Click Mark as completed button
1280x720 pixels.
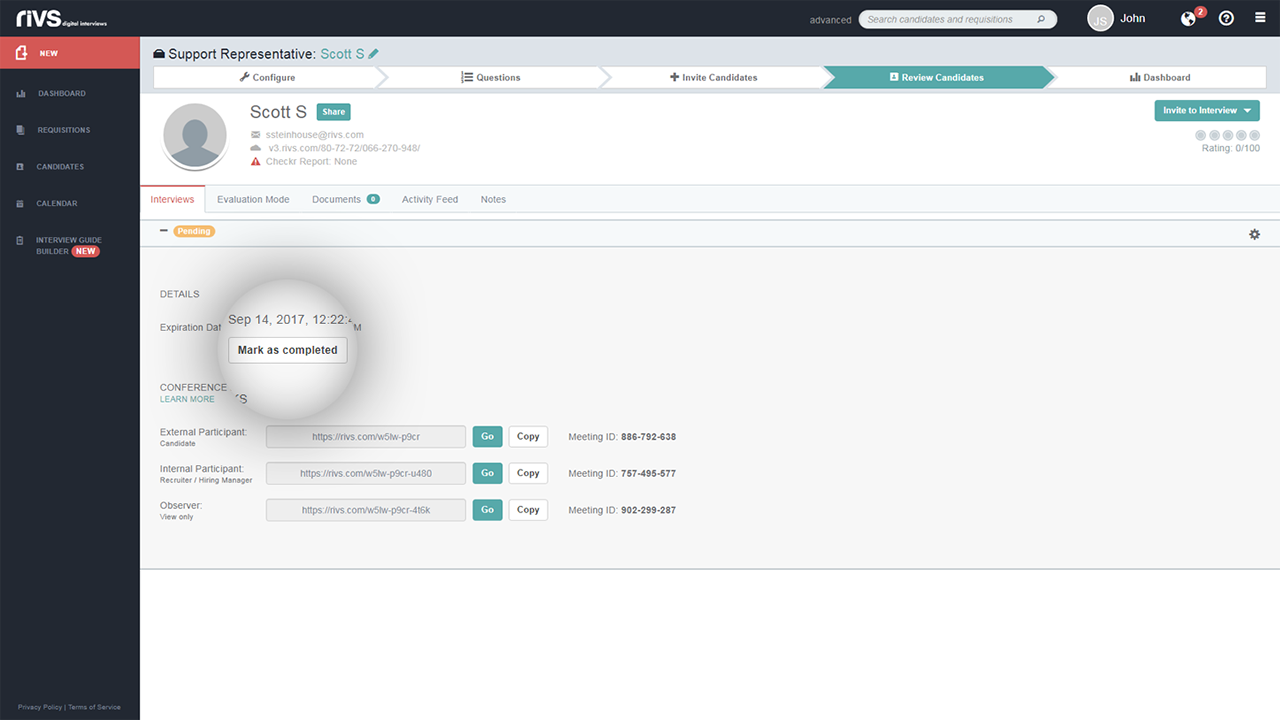288,350
